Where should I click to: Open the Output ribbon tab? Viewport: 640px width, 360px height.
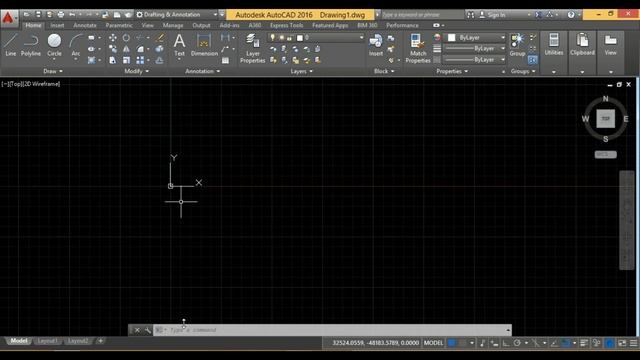[201, 25]
